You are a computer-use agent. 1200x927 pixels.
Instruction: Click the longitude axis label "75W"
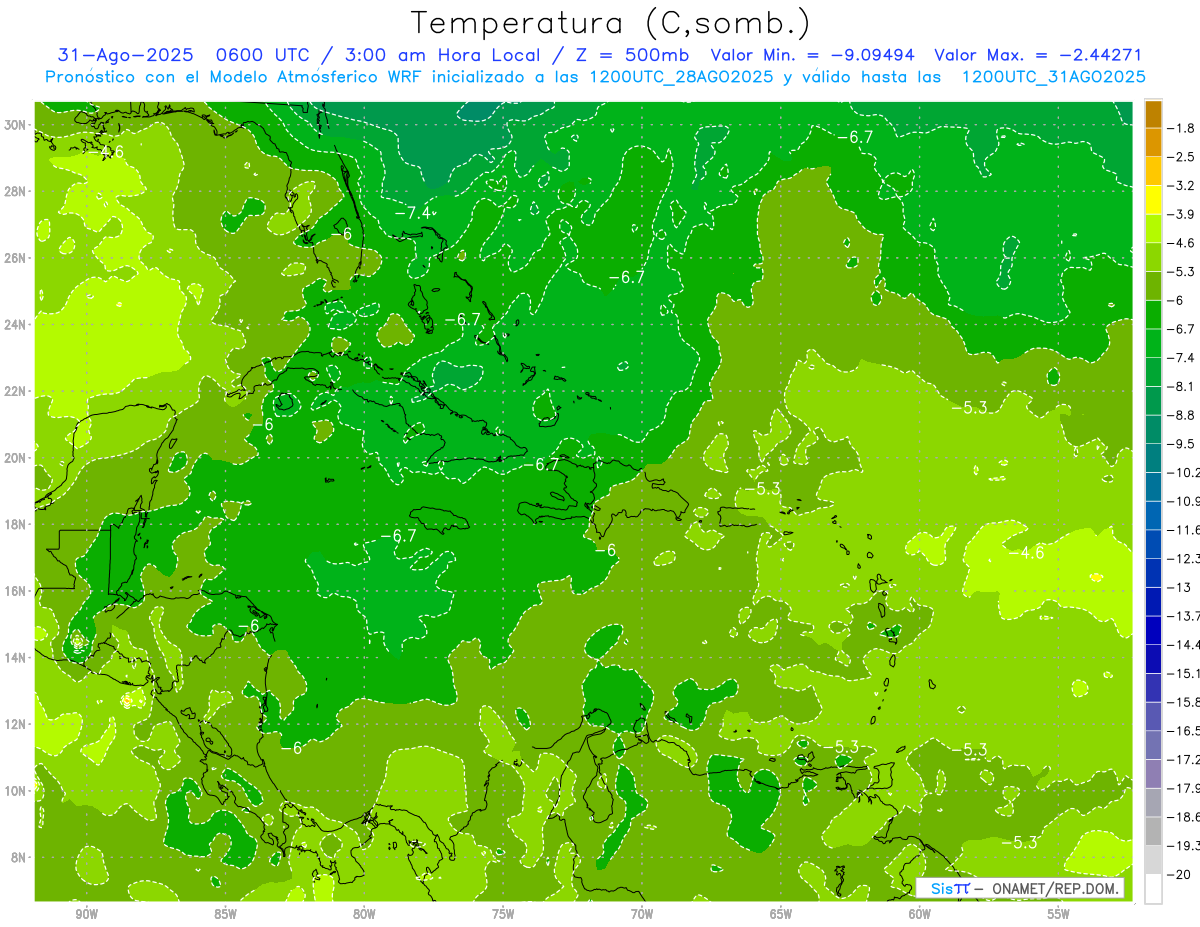pos(503,914)
